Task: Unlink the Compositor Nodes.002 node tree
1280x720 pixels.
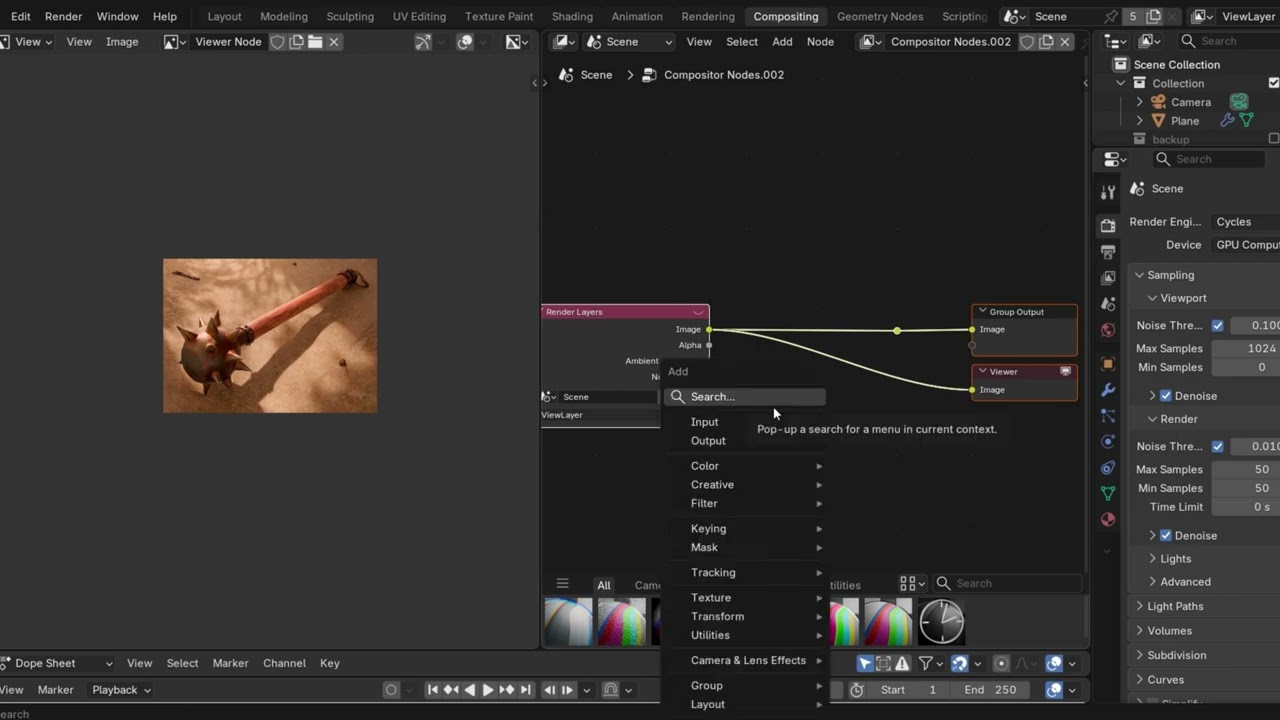Action: [1065, 42]
